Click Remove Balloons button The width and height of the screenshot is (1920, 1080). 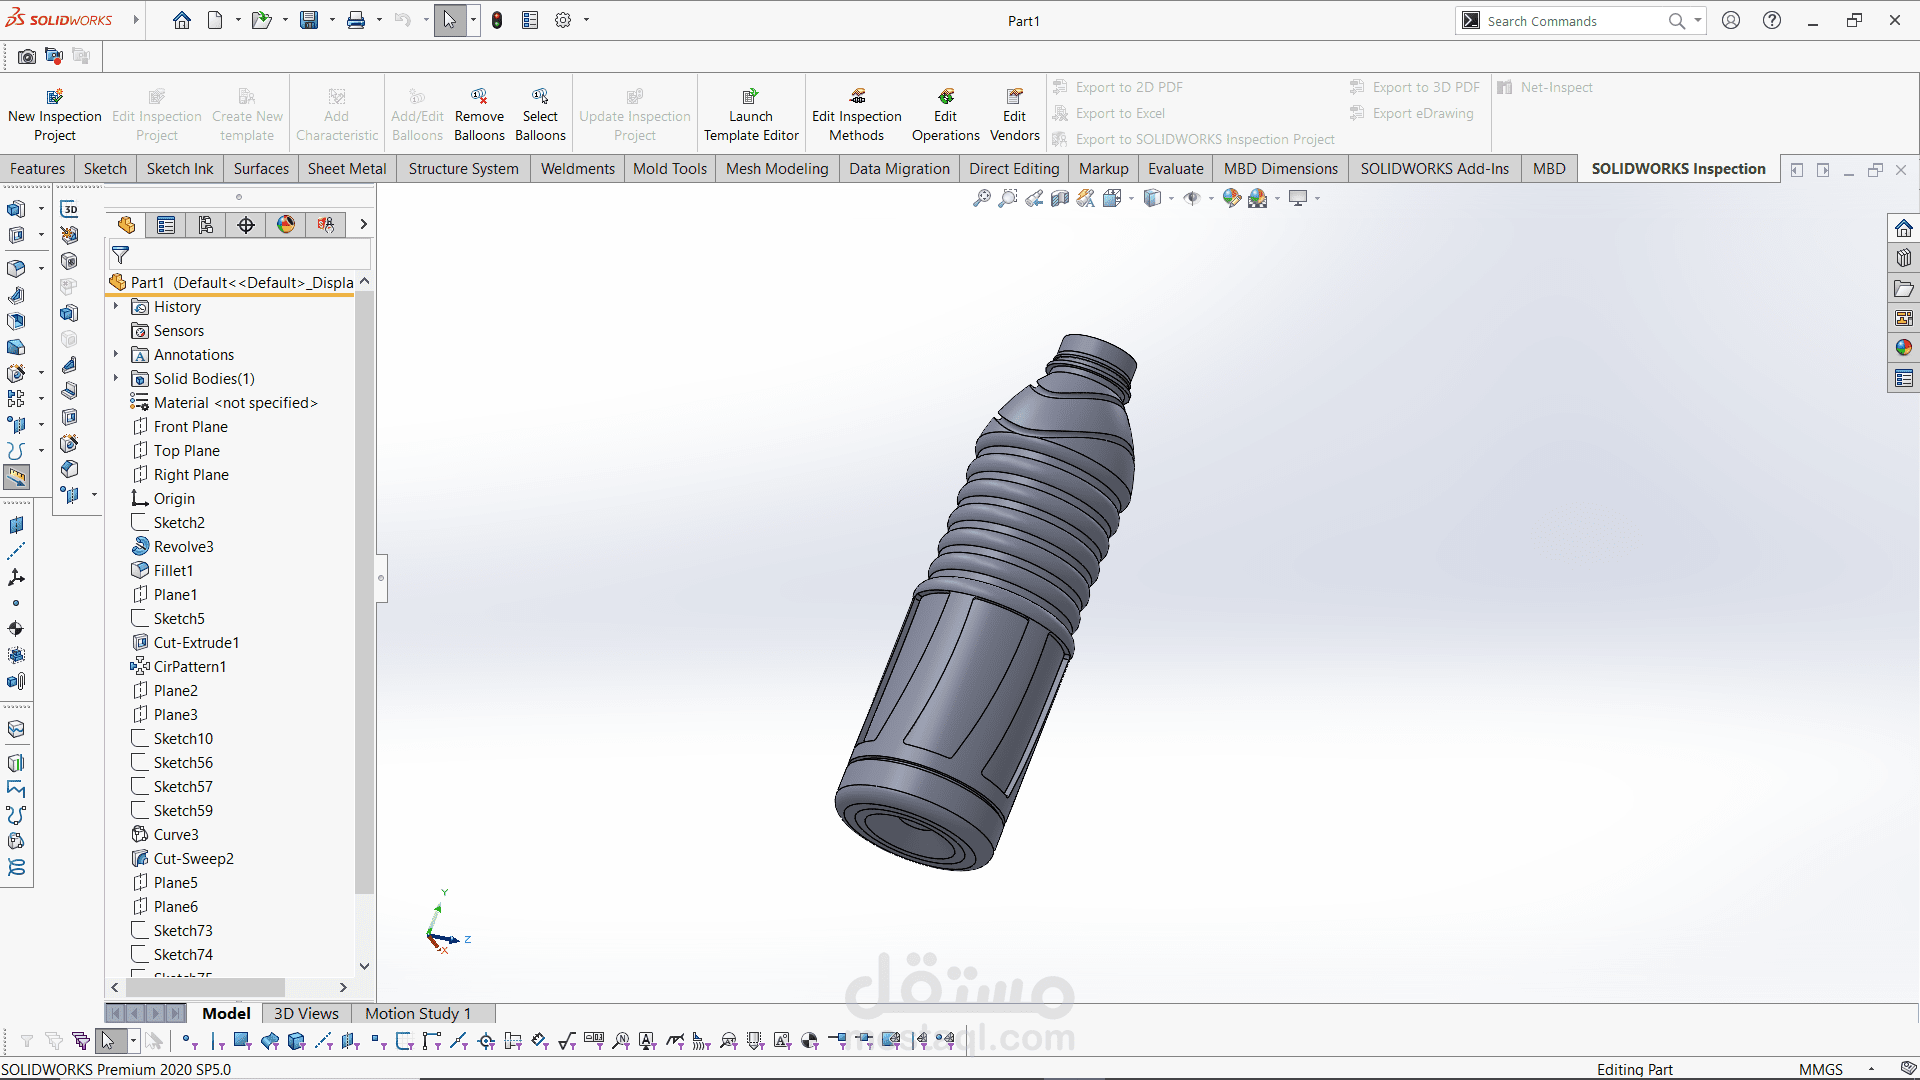[479, 115]
